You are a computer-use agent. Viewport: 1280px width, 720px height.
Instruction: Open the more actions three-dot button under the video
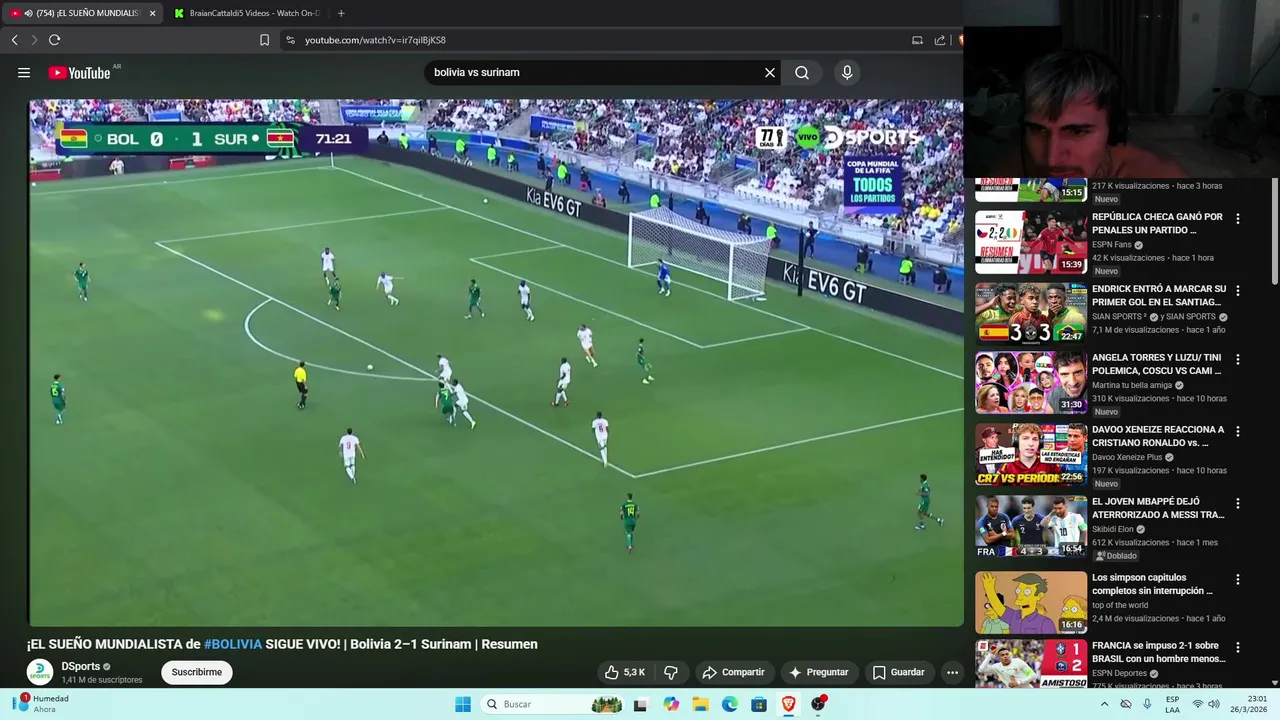coord(952,672)
